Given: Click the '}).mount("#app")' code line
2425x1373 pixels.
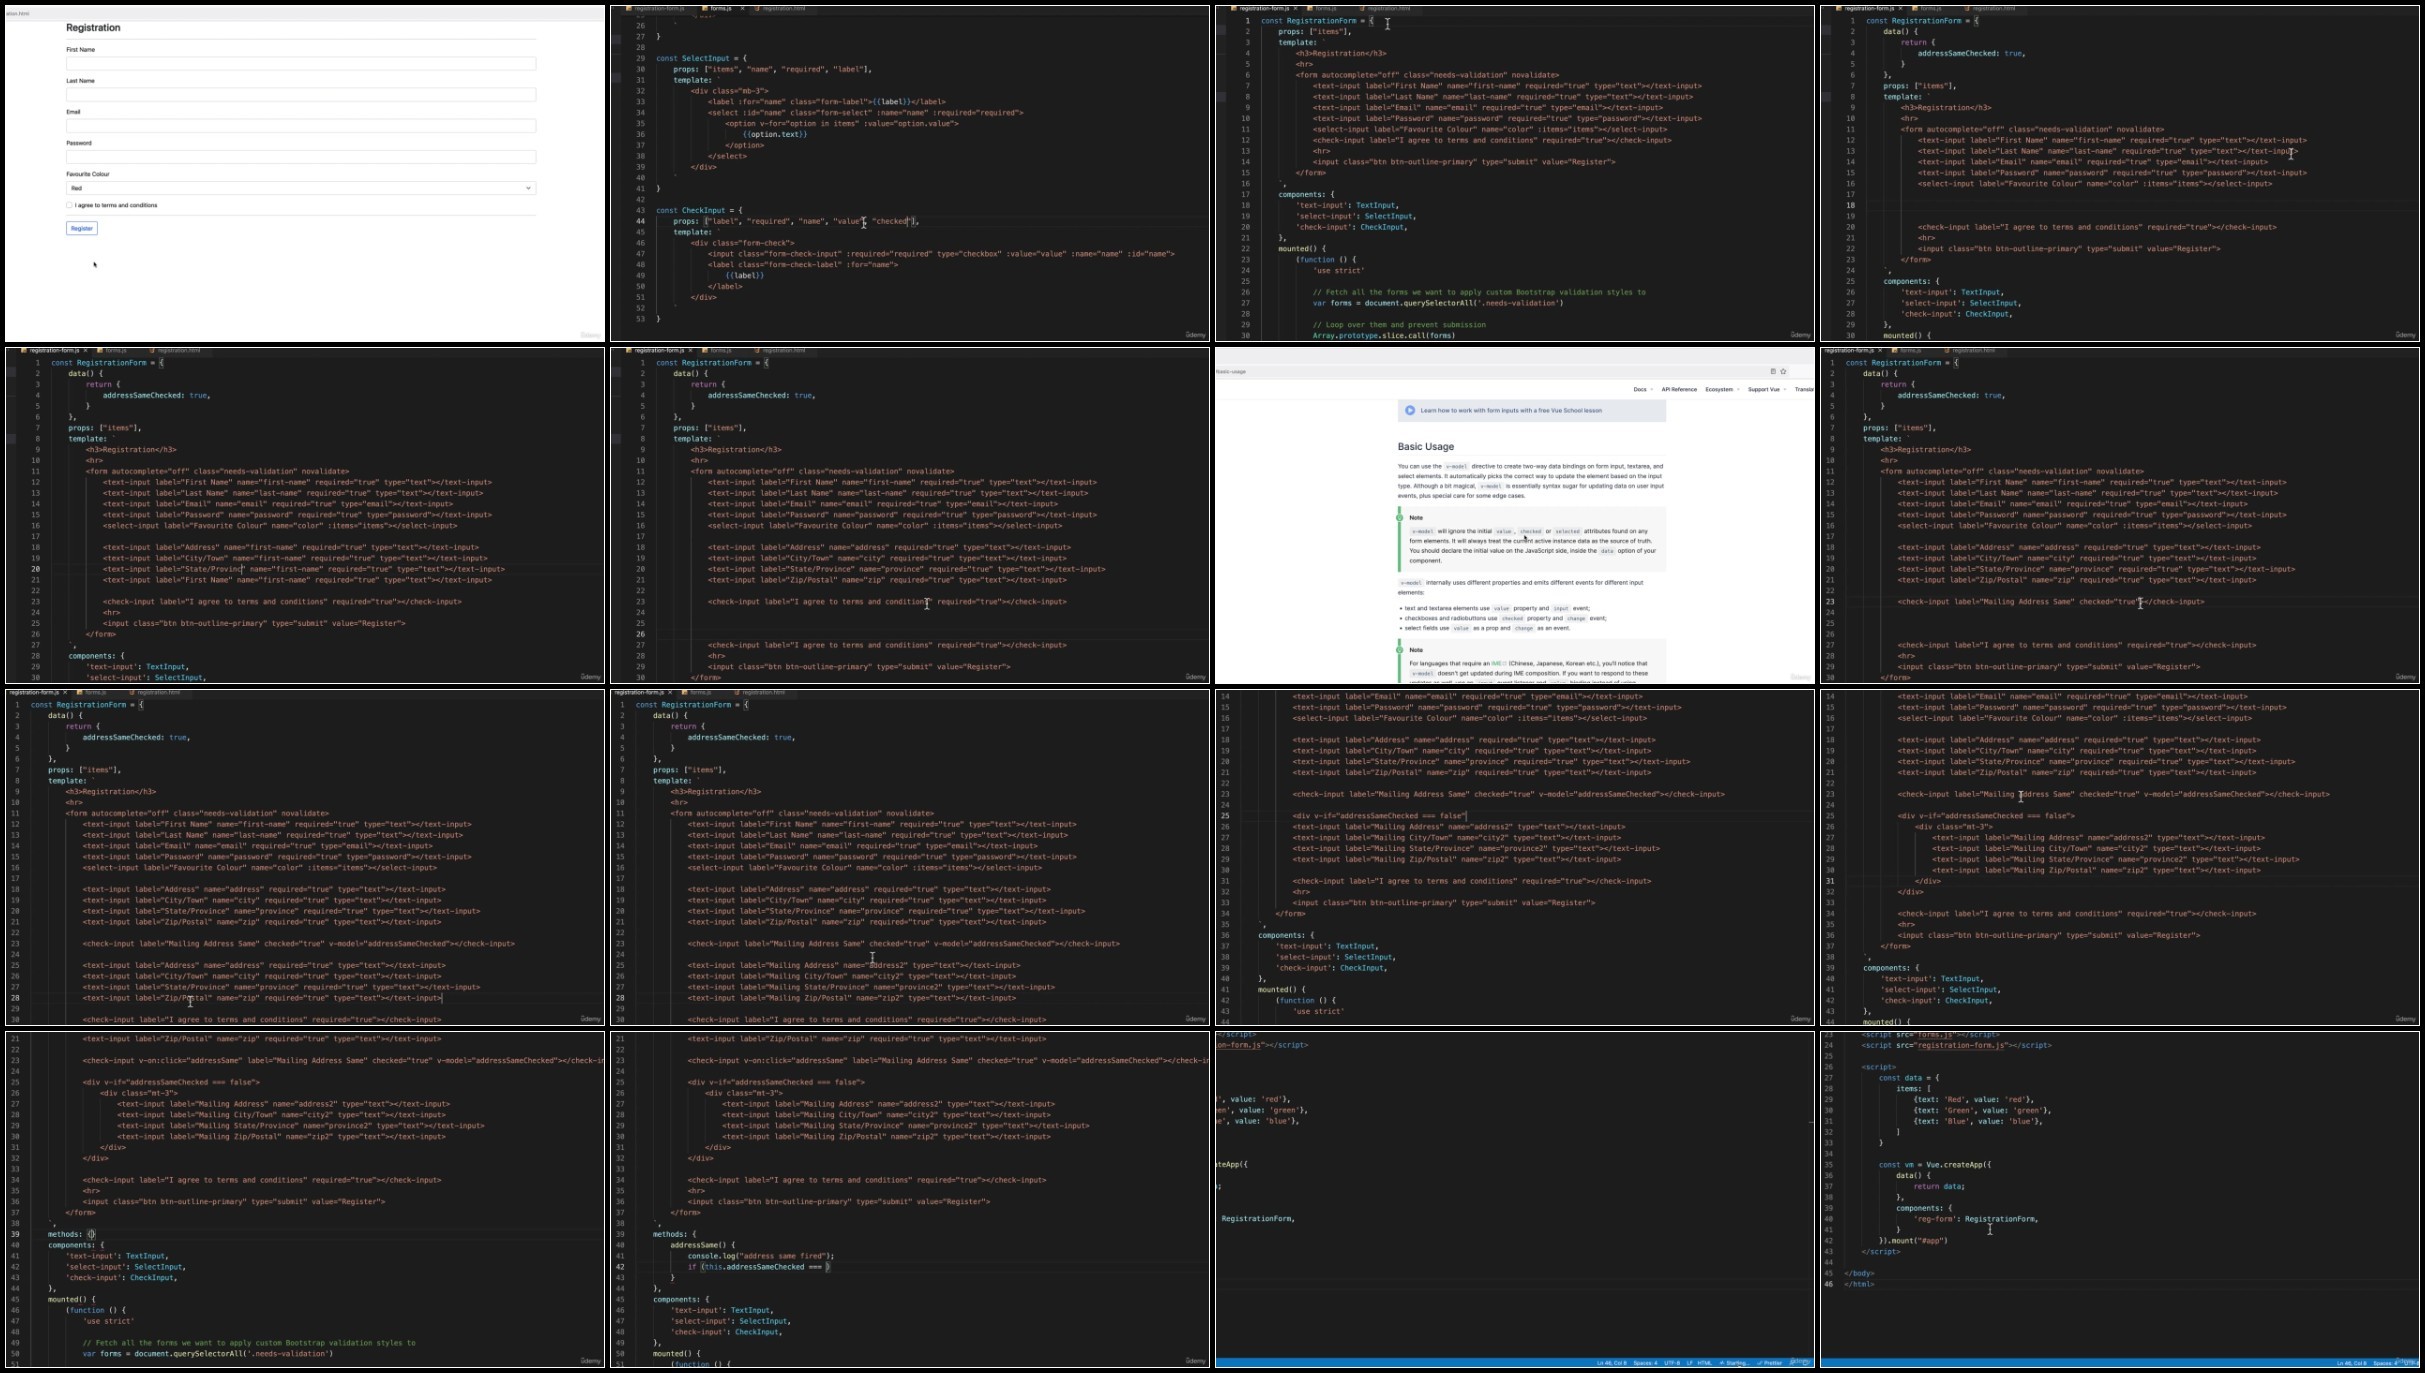Looking at the screenshot, I should 1913,1241.
